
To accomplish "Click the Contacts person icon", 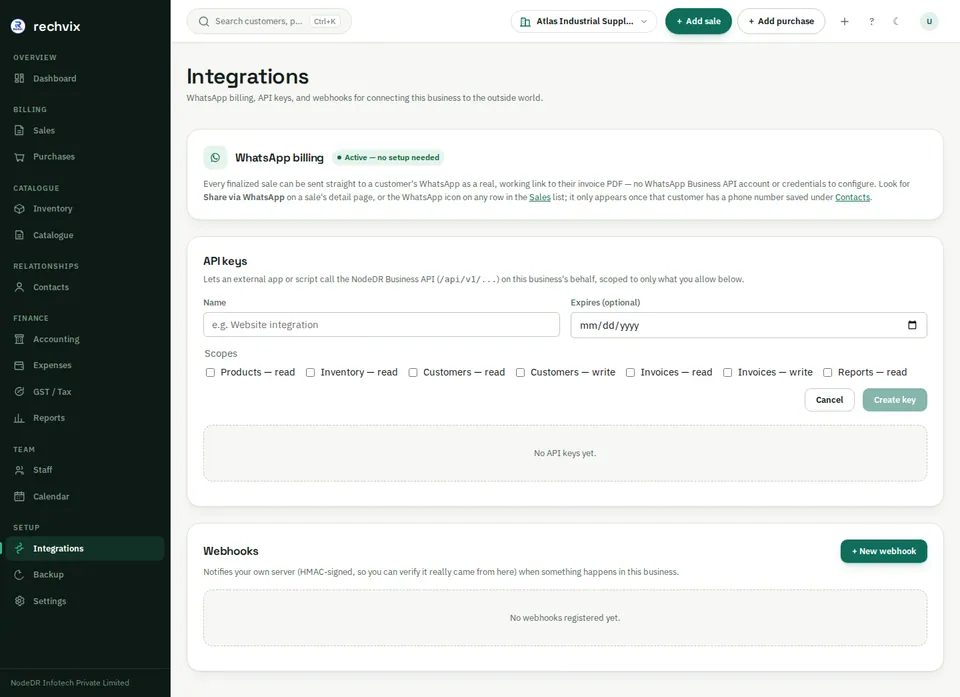I will tap(20, 287).
